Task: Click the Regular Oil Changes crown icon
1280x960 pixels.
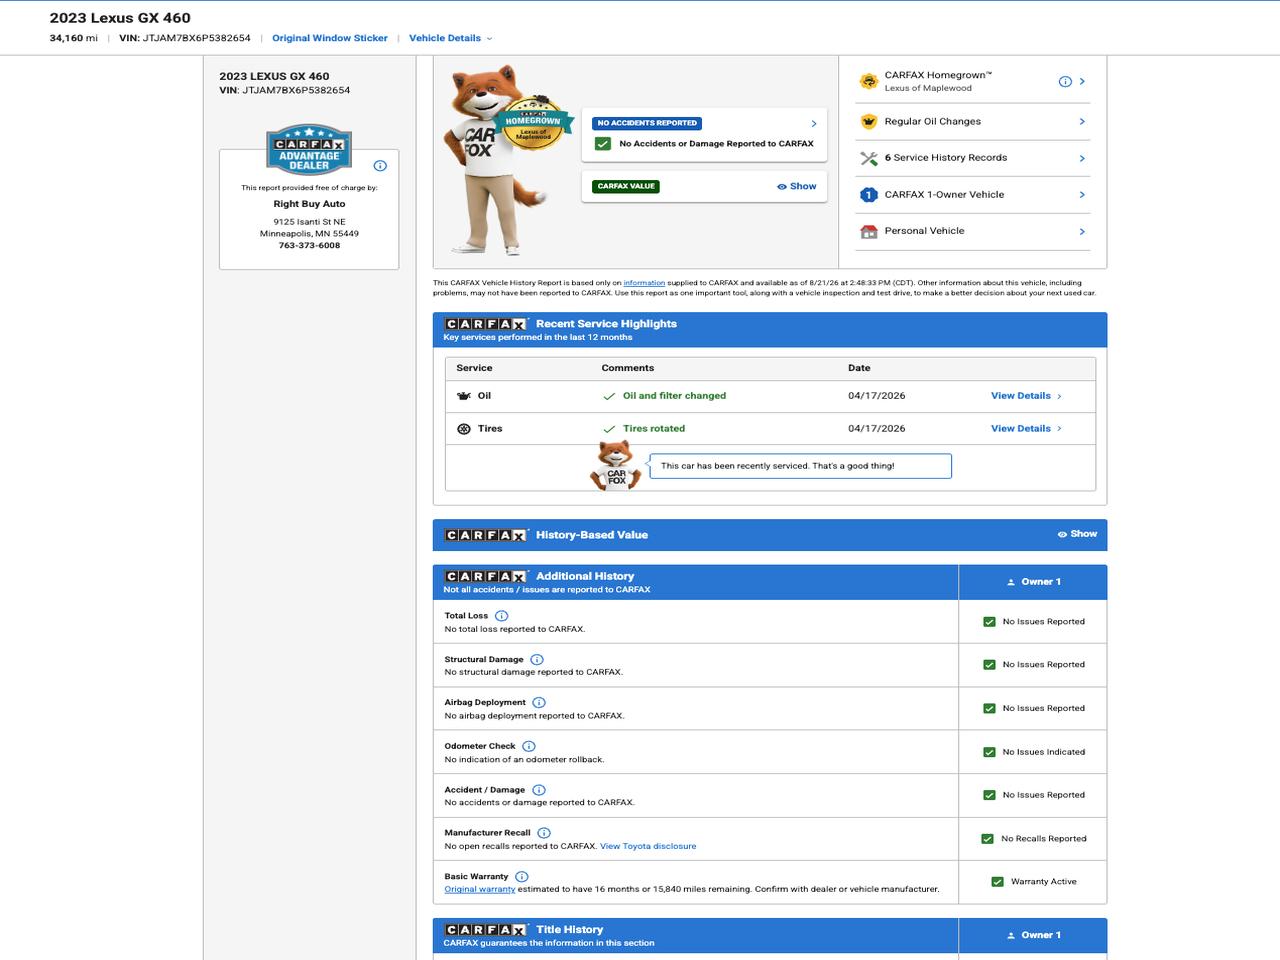Action: [x=868, y=121]
